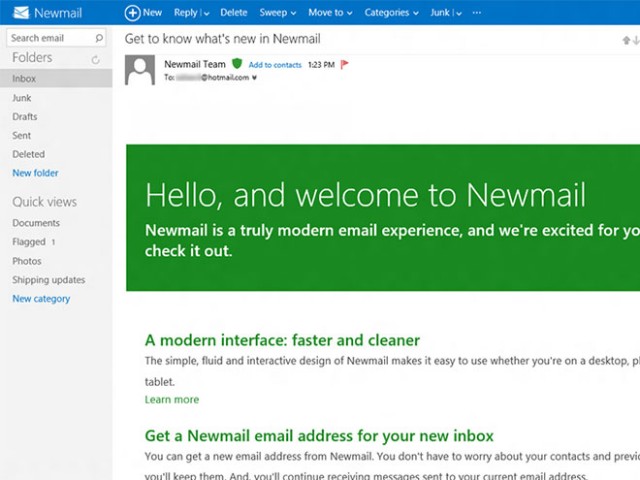Image resolution: width=640 pixels, height=480 pixels.
Task: Open the Shipping updates quick view
Action: (49, 280)
